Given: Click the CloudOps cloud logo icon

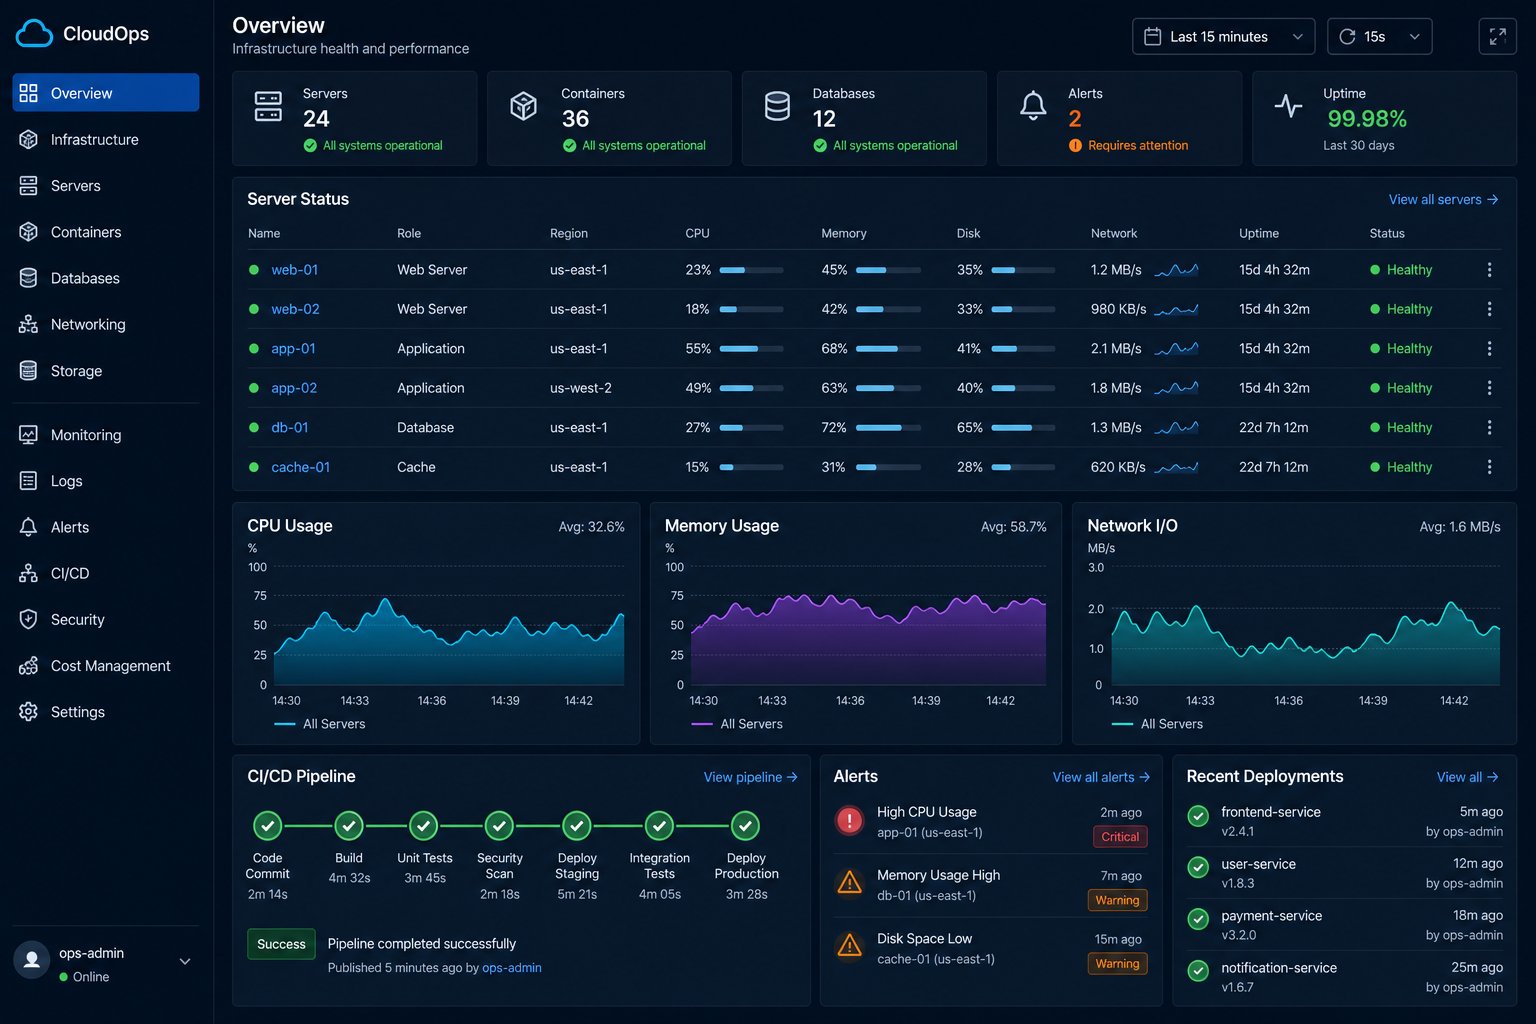Looking at the screenshot, I should [34, 34].
